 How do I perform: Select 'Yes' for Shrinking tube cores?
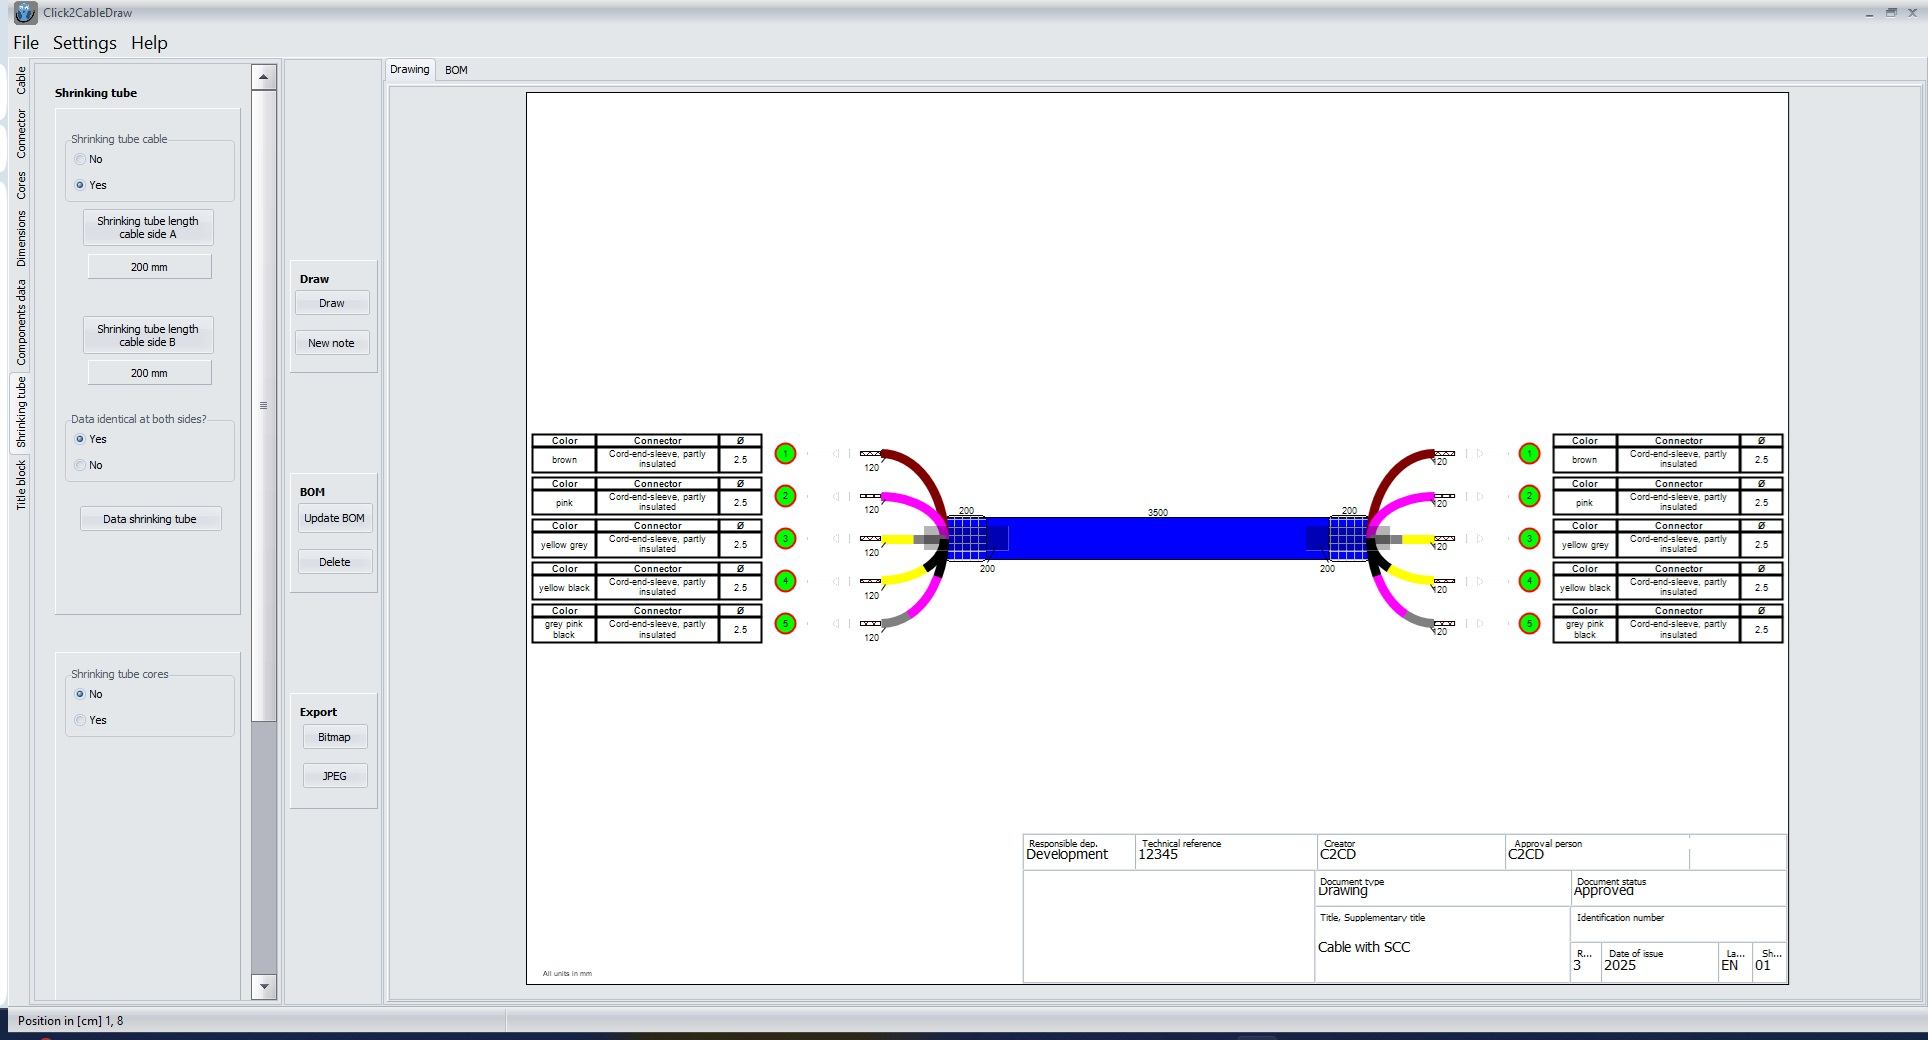[81, 720]
